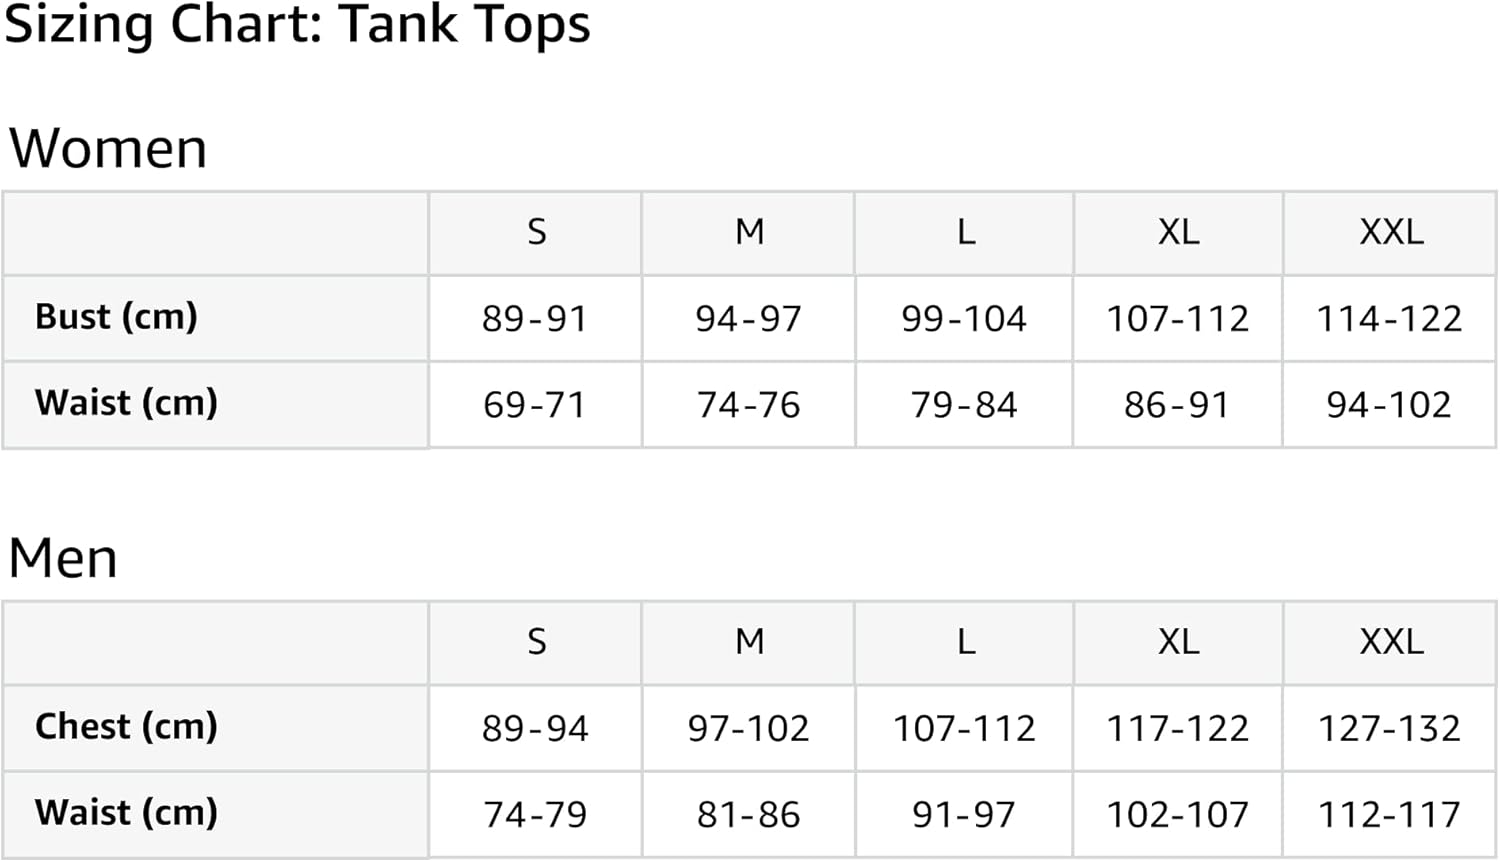Select the men's waist cell 112-117
1500x862 pixels.
click(x=1389, y=815)
